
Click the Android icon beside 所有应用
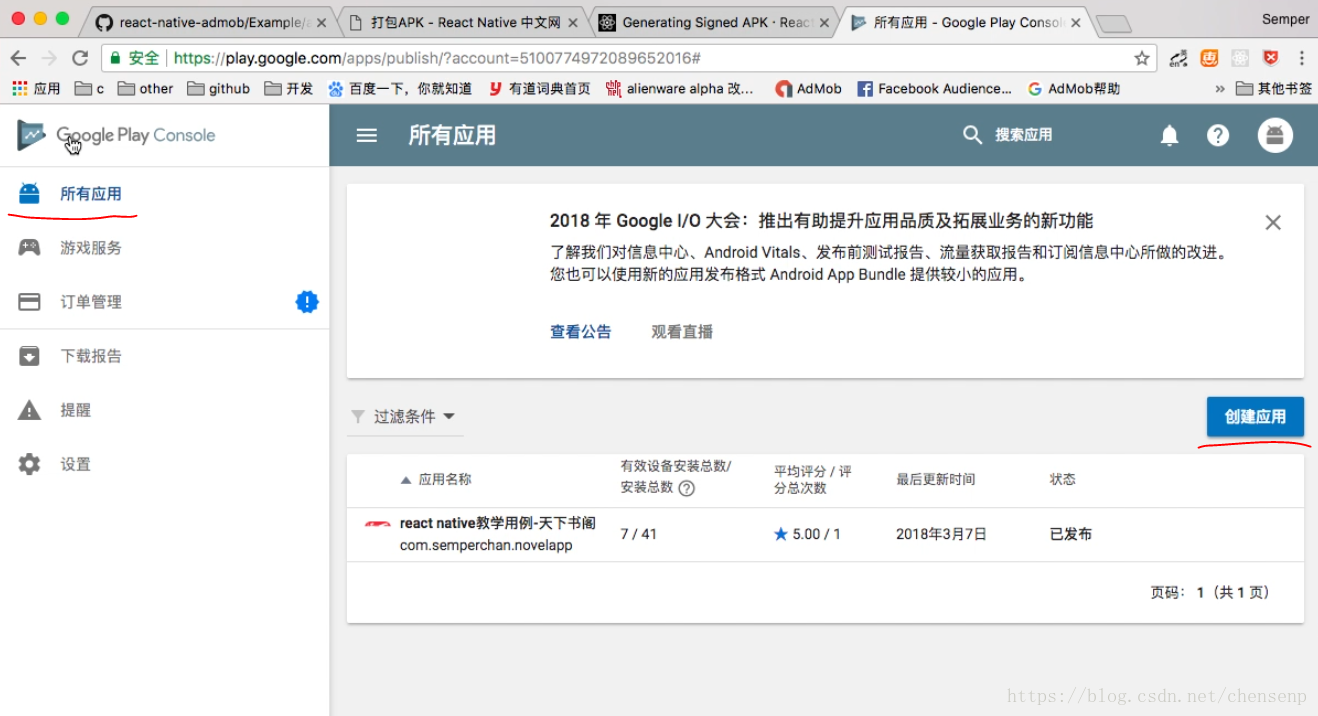click(29, 193)
